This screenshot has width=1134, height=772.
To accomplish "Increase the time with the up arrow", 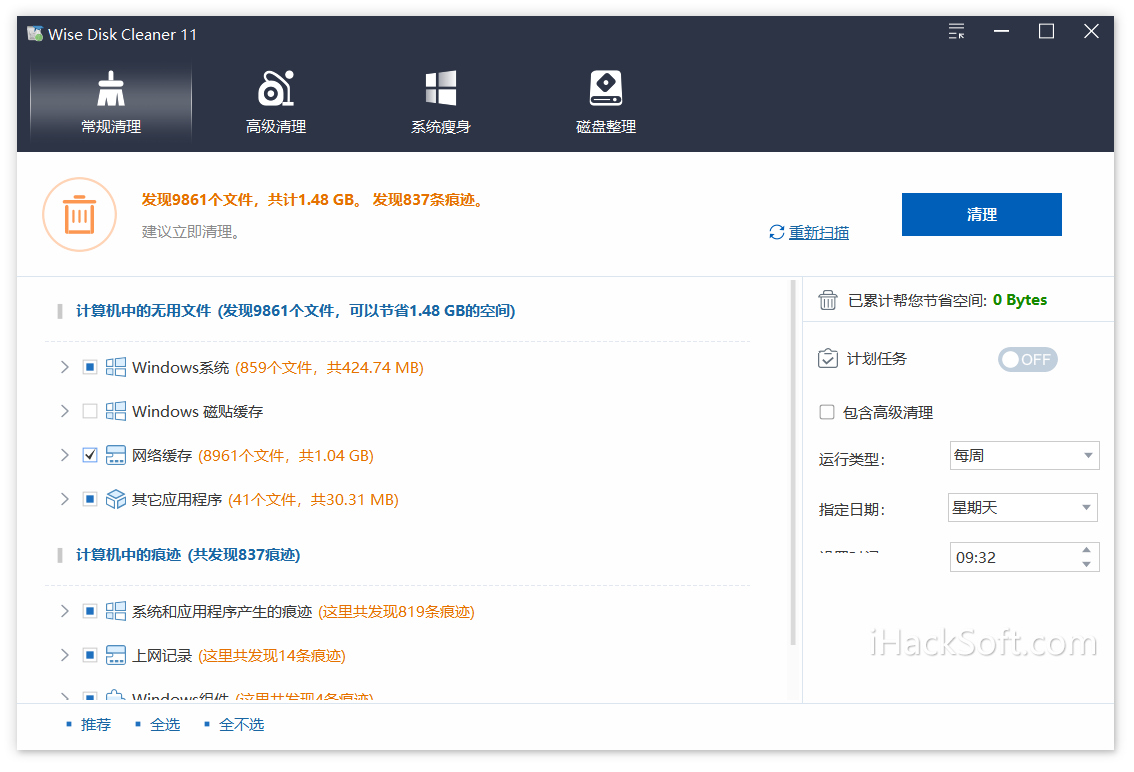I will click(x=1086, y=551).
